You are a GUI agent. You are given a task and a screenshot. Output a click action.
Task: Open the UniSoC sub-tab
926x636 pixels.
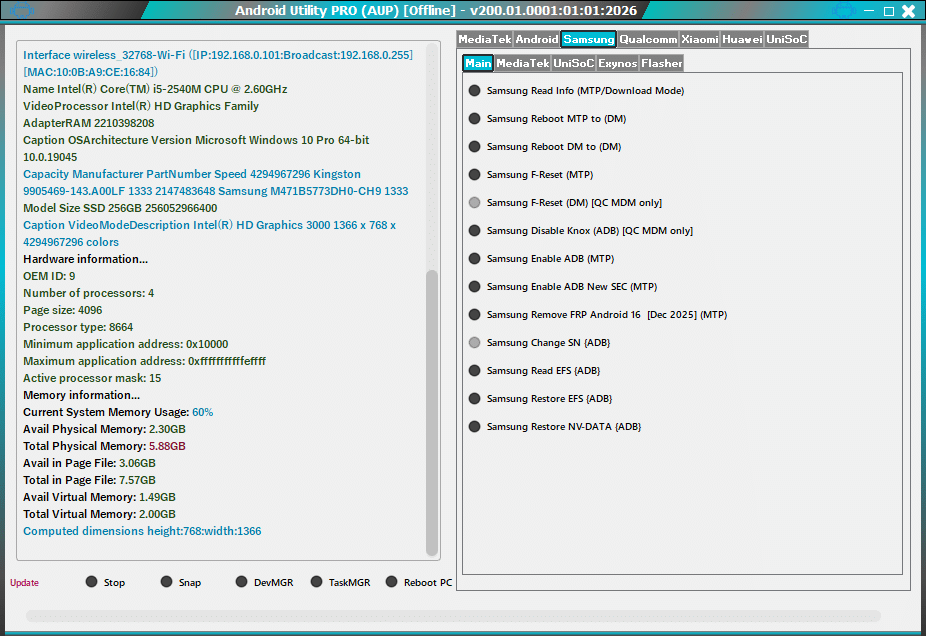pyautogui.click(x=572, y=63)
